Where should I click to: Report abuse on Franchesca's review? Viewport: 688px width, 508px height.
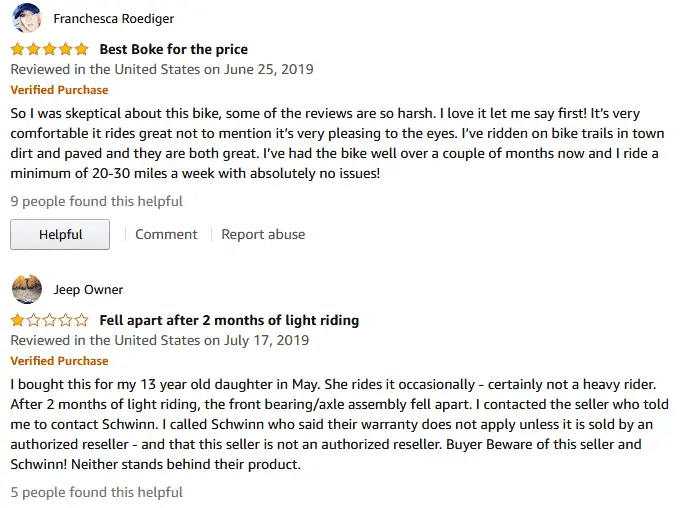click(x=263, y=234)
